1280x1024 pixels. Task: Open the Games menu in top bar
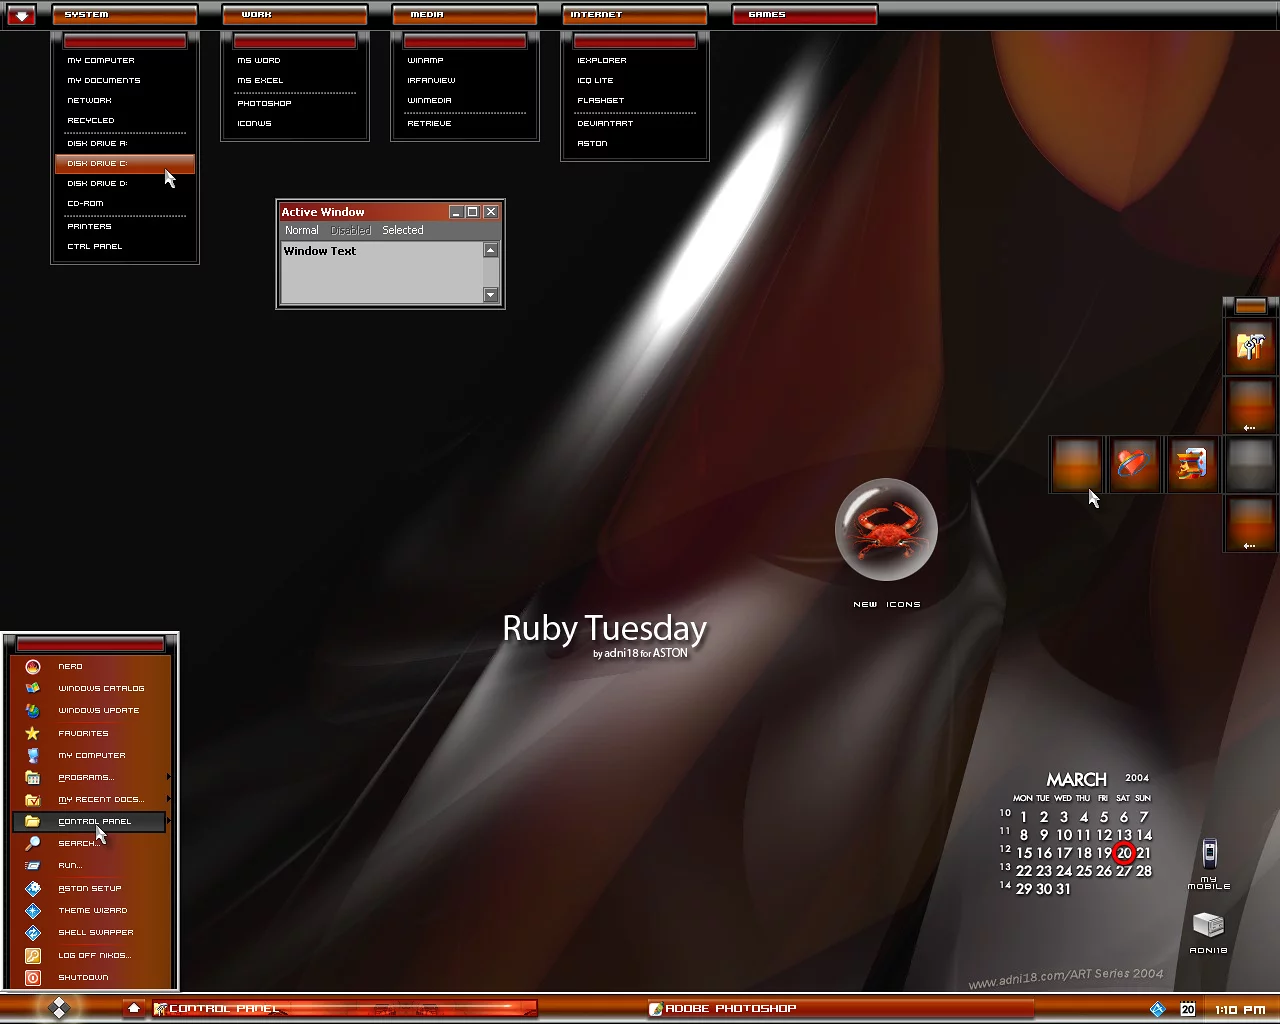tap(804, 15)
